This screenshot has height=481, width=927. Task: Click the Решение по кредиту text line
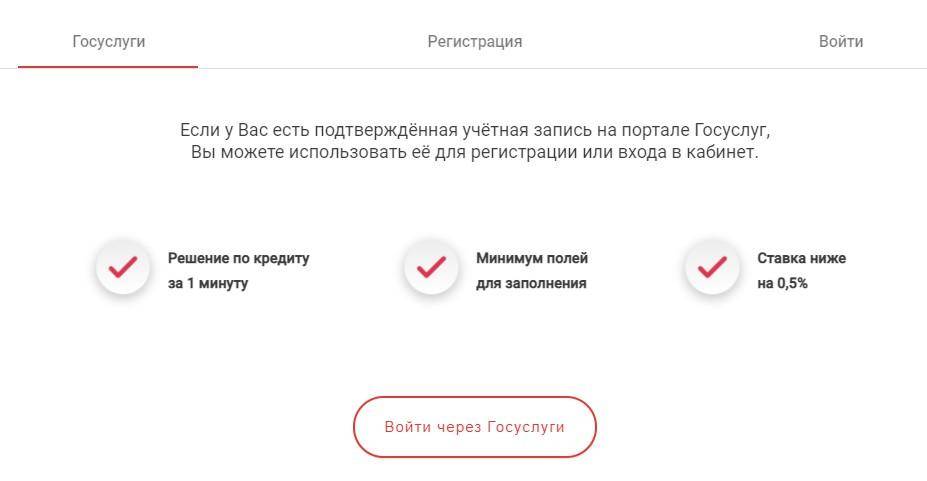tap(238, 258)
